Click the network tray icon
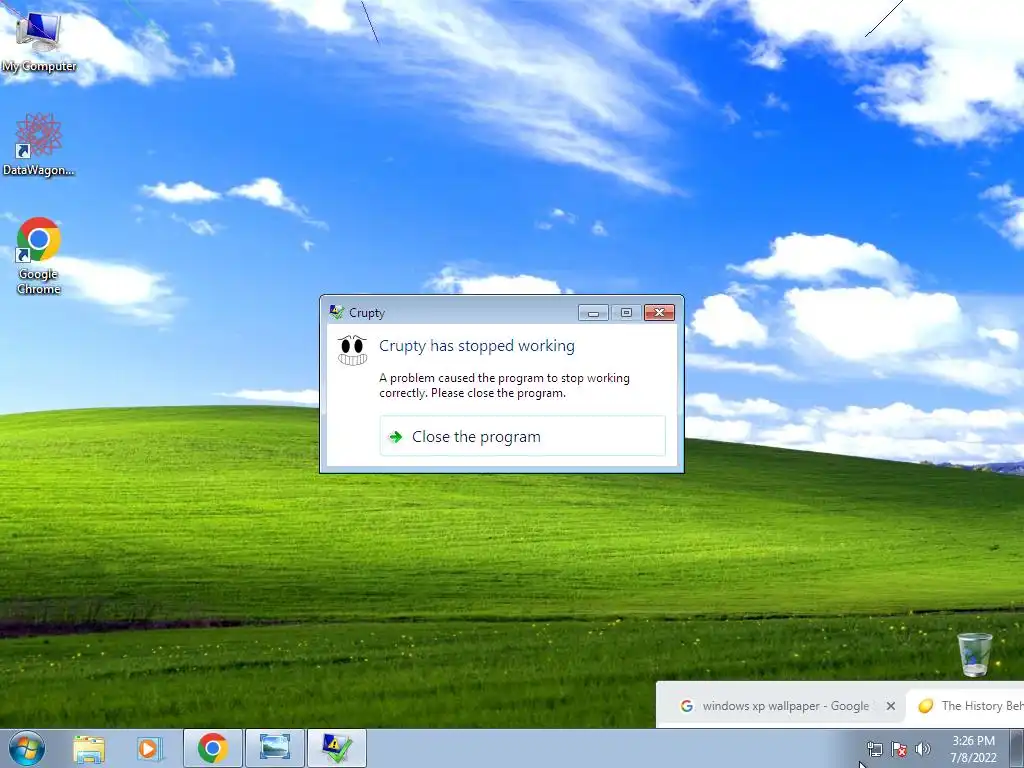Image resolution: width=1024 pixels, height=768 pixels. tap(874, 749)
